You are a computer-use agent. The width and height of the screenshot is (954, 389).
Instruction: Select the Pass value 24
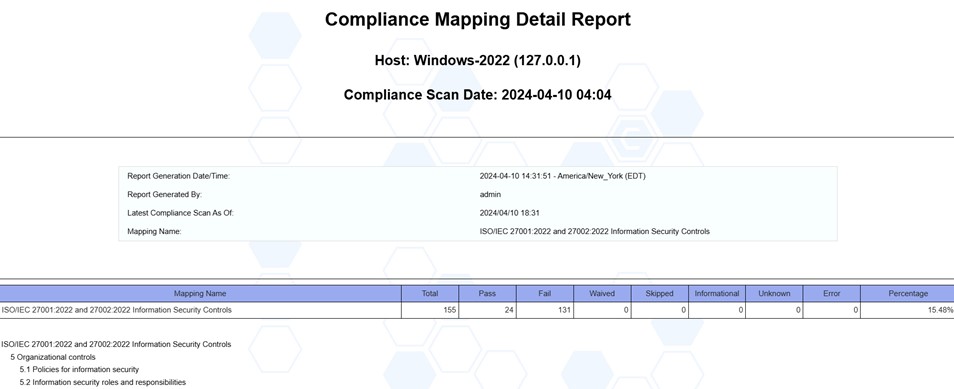509,310
